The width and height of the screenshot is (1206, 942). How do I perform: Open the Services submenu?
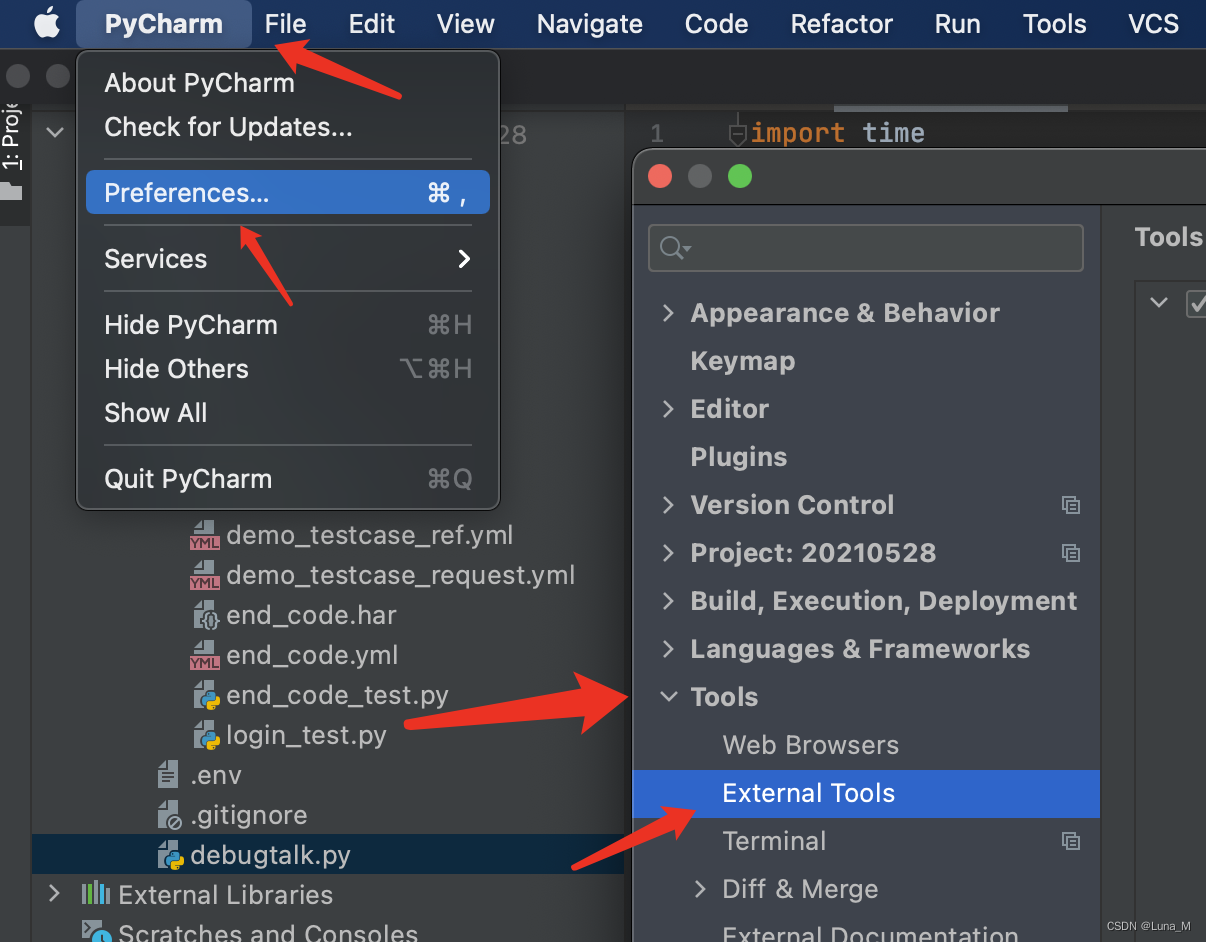[x=288, y=259]
